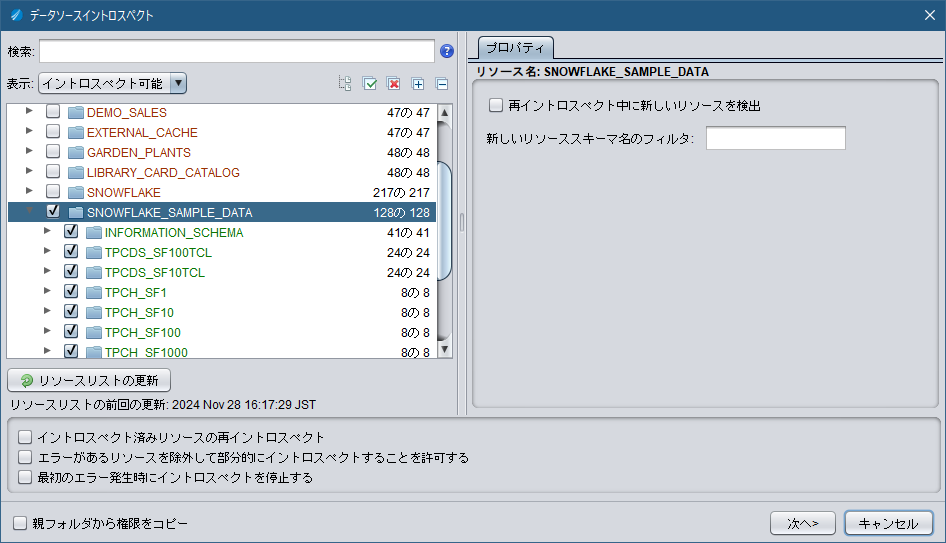Check the EXTERNAL_CACHE checkbox
The width and height of the screenshot is (946, 543).
tap(53, 132)
